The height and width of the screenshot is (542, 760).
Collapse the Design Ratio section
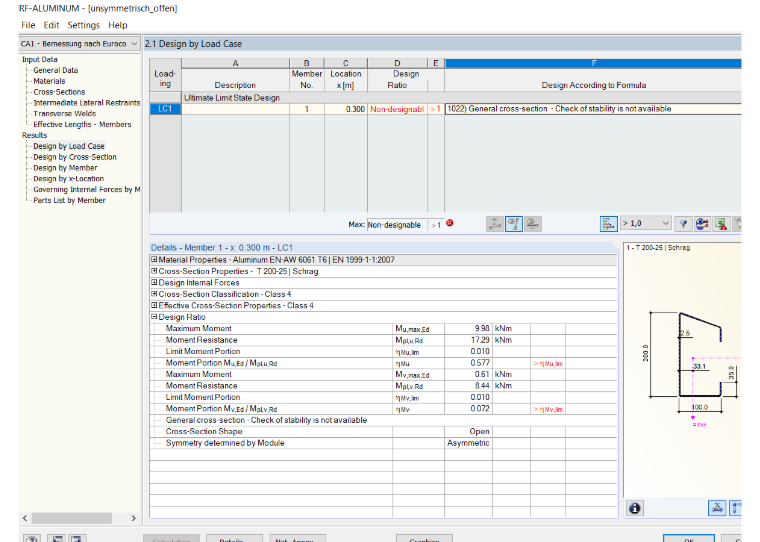pos(154,317)
